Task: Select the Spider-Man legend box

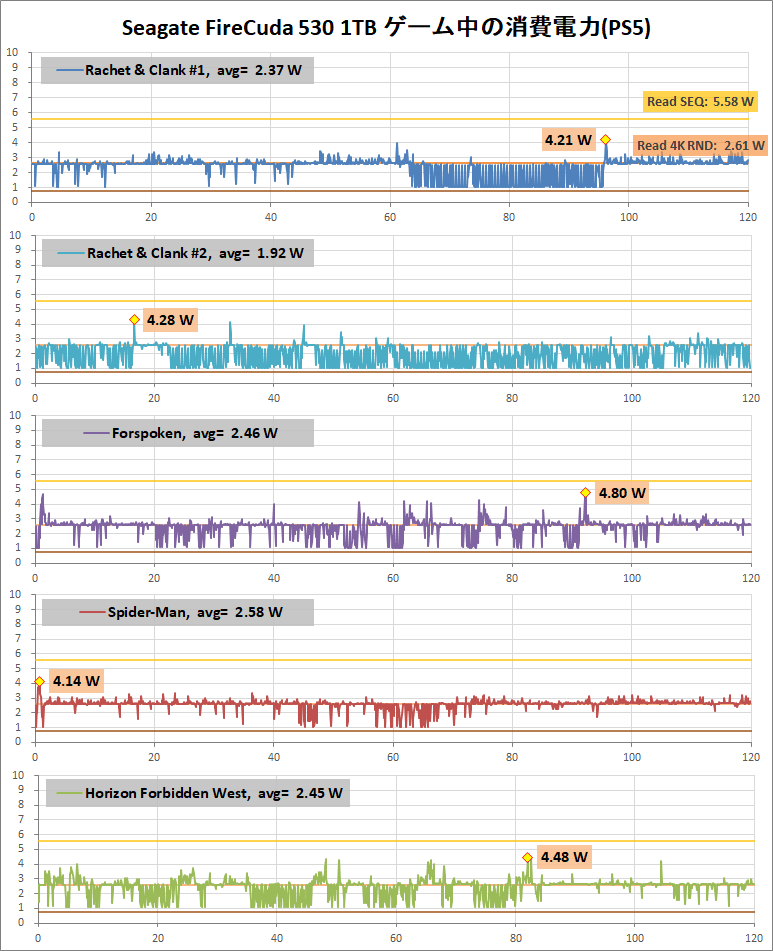Action: point(178,612)
